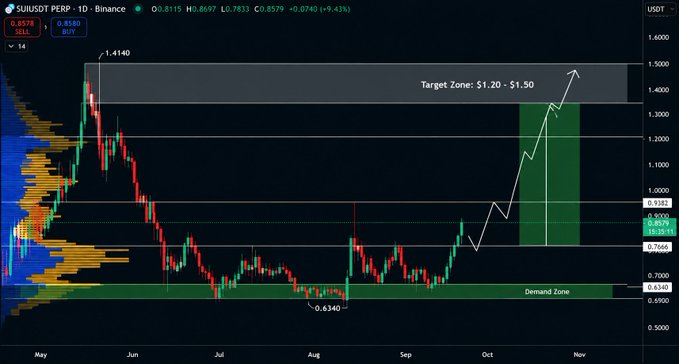Click the 1.0000 price scale label
The image size is (679, 364).
coord(658,190)
